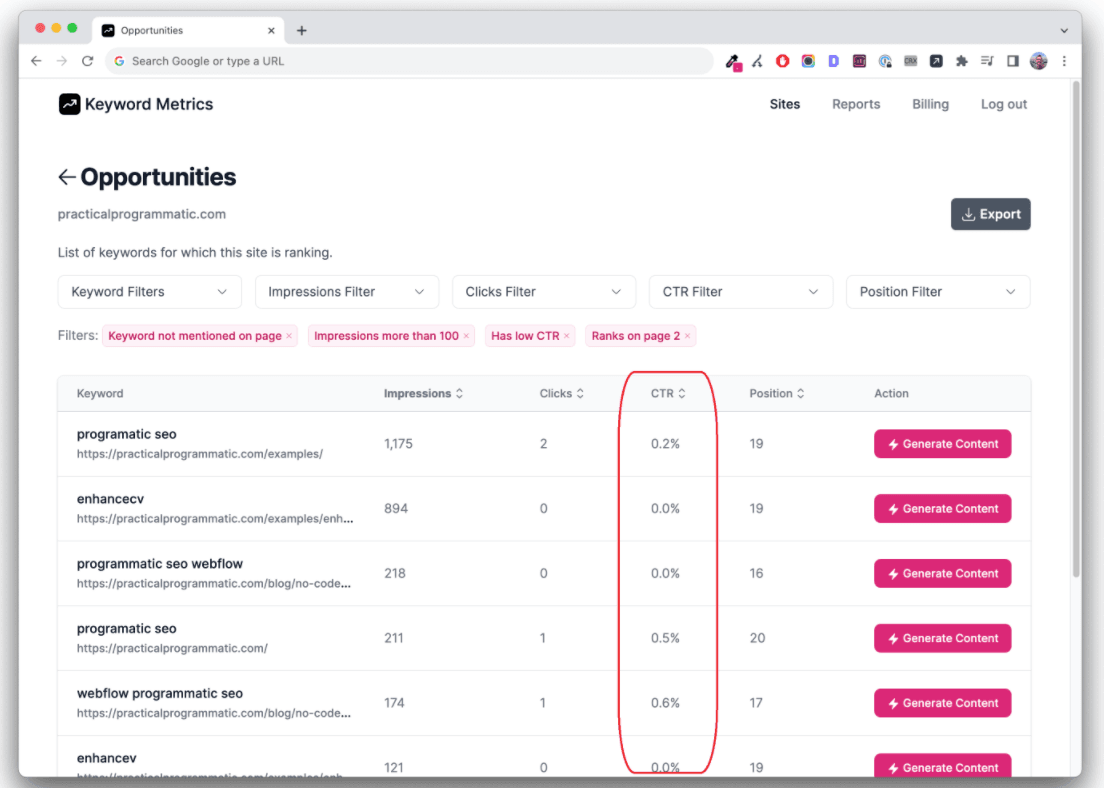Open the browser extensions puzzle icon
The width and height of the screenshot is (1104, 788).
tap(961, 61)
